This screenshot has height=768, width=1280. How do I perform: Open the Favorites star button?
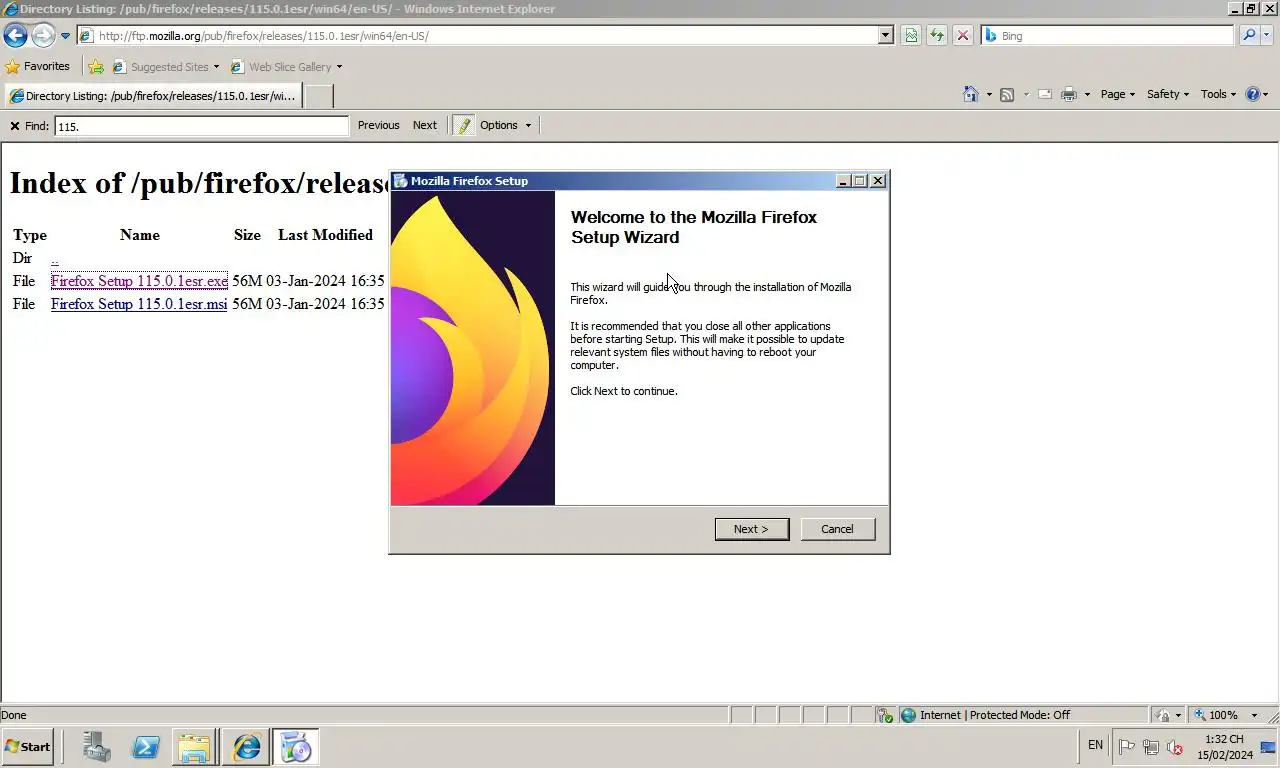click(38, 66)
